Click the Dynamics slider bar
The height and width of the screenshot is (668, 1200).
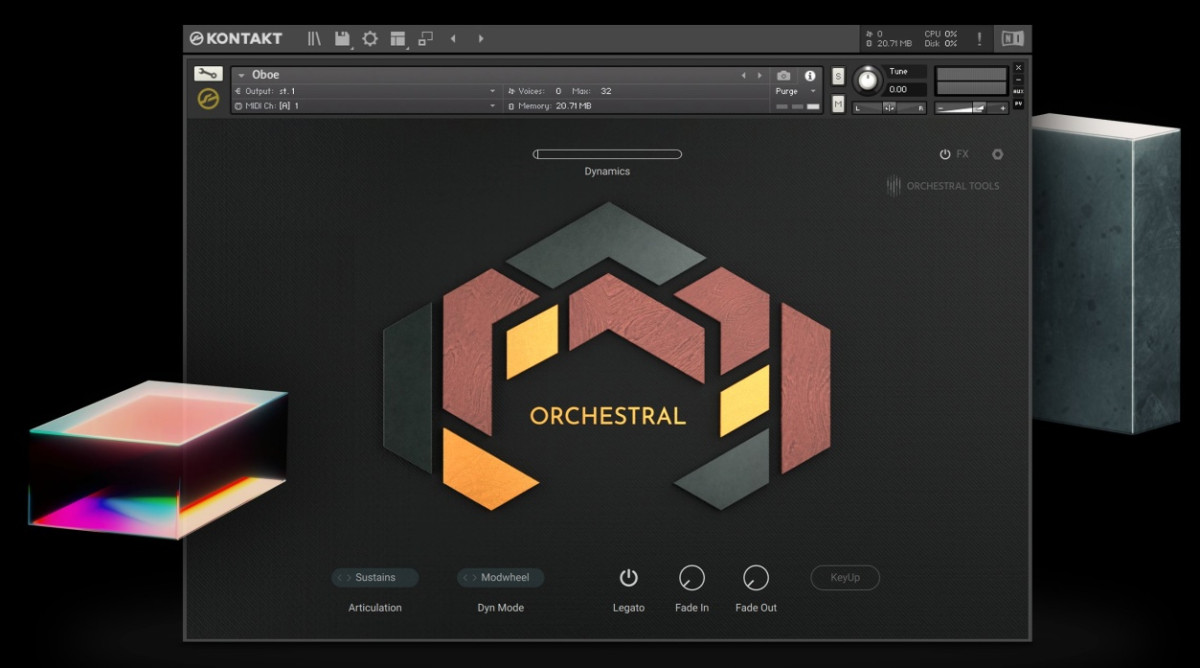(607, 154)
